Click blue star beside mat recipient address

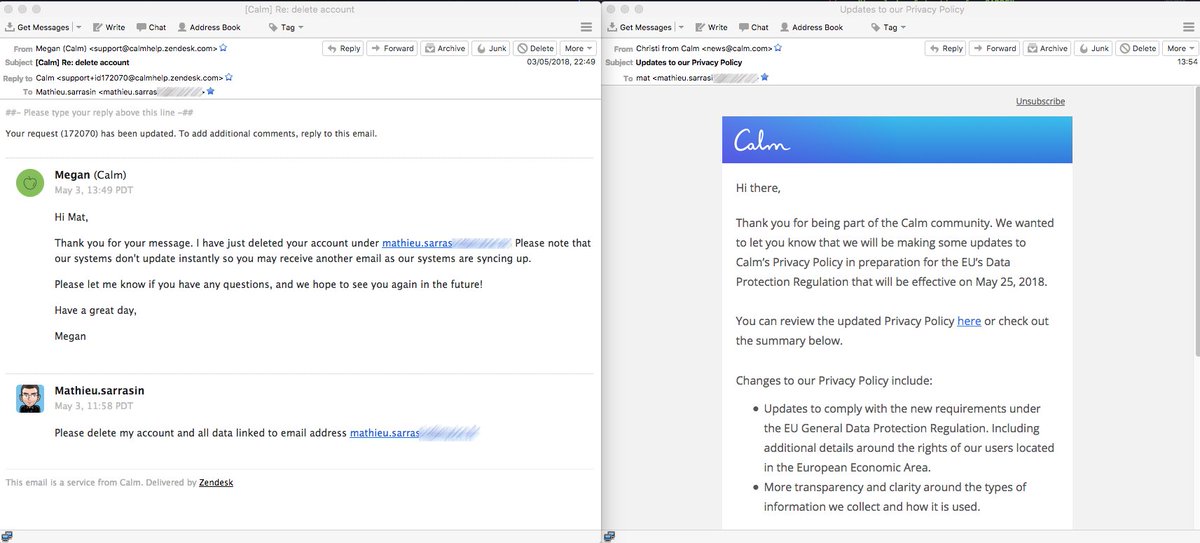pos(765,77)
